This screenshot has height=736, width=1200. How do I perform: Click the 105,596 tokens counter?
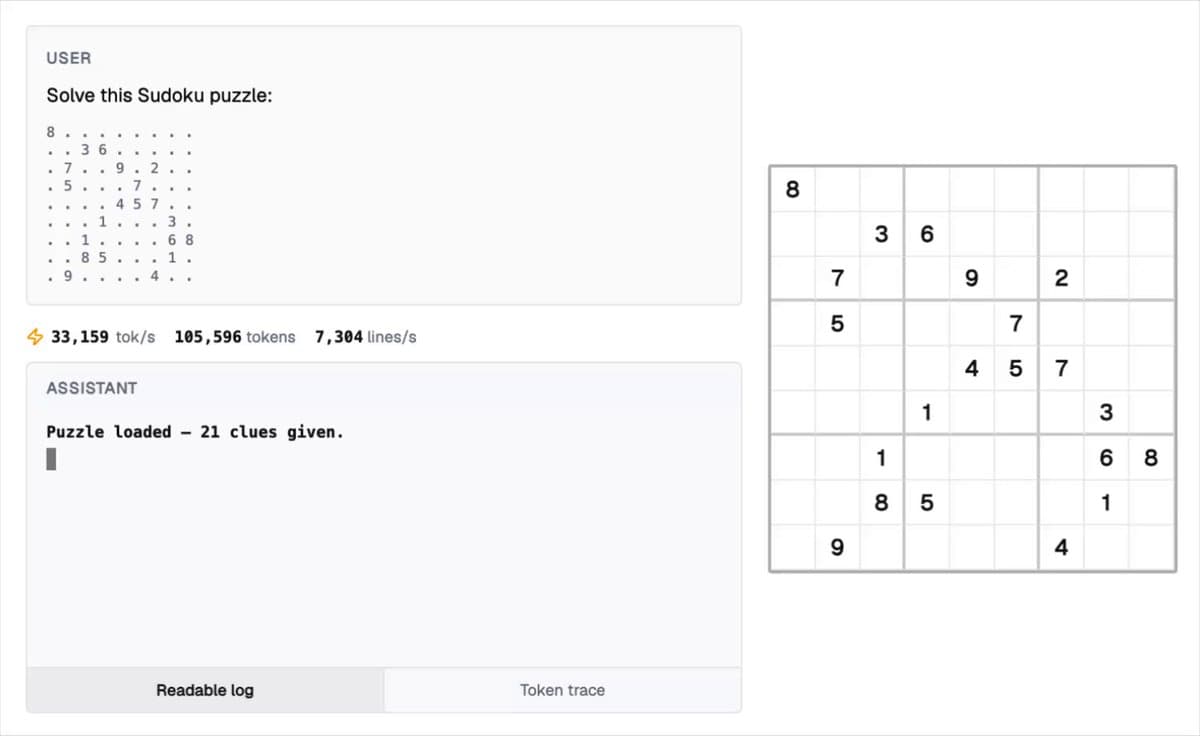[x=234, y=337]
